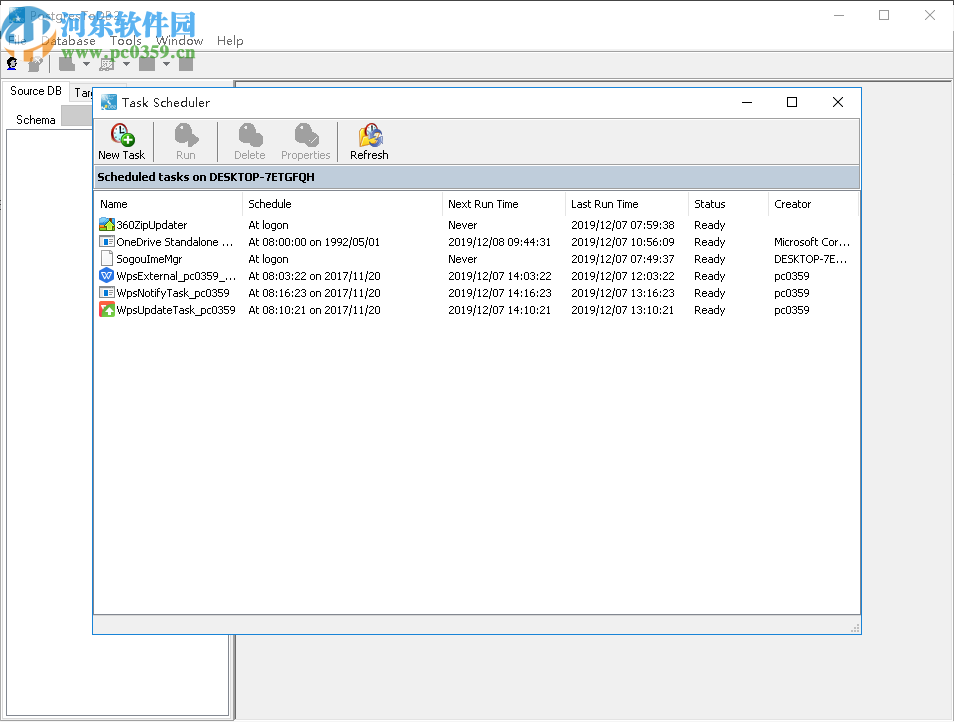Click the WpsUpdateTask green icon
The image size is (954, 722).
pos(106,310)
